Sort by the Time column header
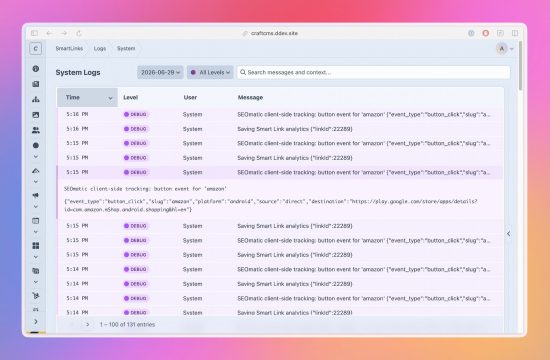The height and width of the screenshot is (360, 550). click(87, 98)
